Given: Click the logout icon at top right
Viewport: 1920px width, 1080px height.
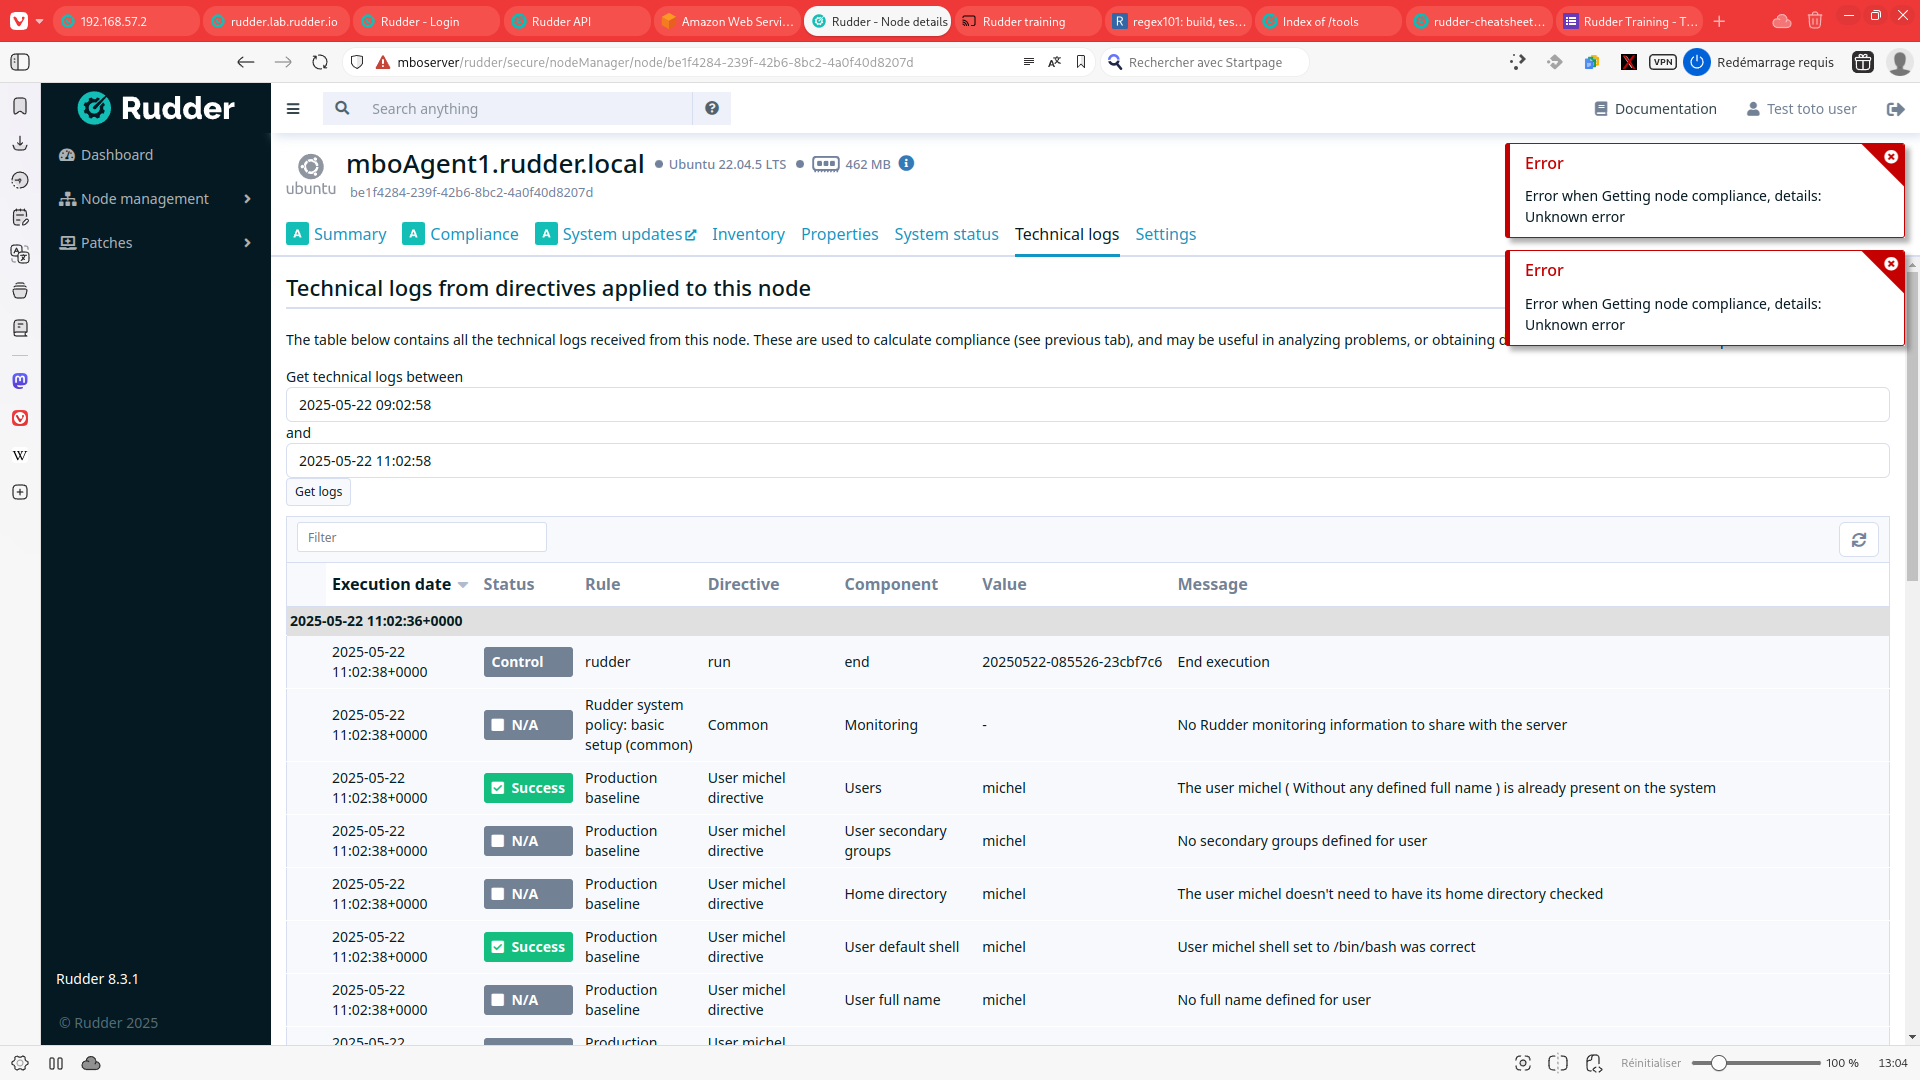Looking at the screenshot, I should [x=1895, y=109].
